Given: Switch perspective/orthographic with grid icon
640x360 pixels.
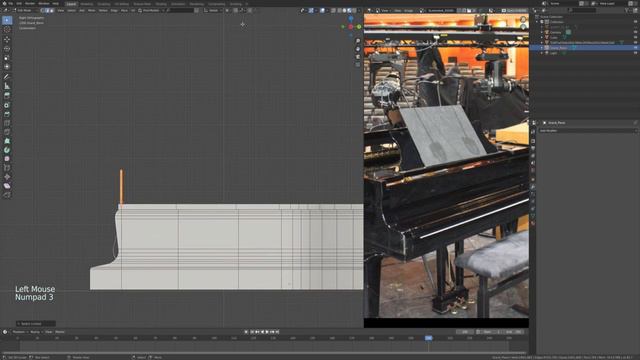Looking at the screenshot, I should click(358, 64).
